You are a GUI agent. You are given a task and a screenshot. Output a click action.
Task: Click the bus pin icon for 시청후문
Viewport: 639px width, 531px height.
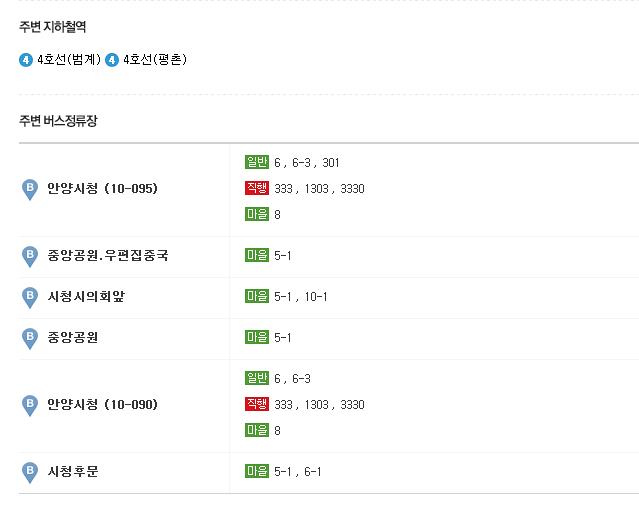tap(30, 473)
